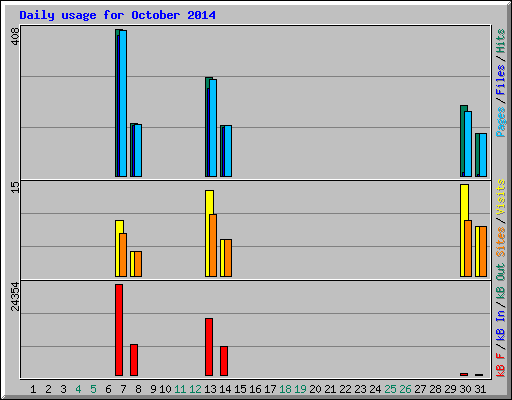Click the day 8 red kB bar

click(134, 360)
